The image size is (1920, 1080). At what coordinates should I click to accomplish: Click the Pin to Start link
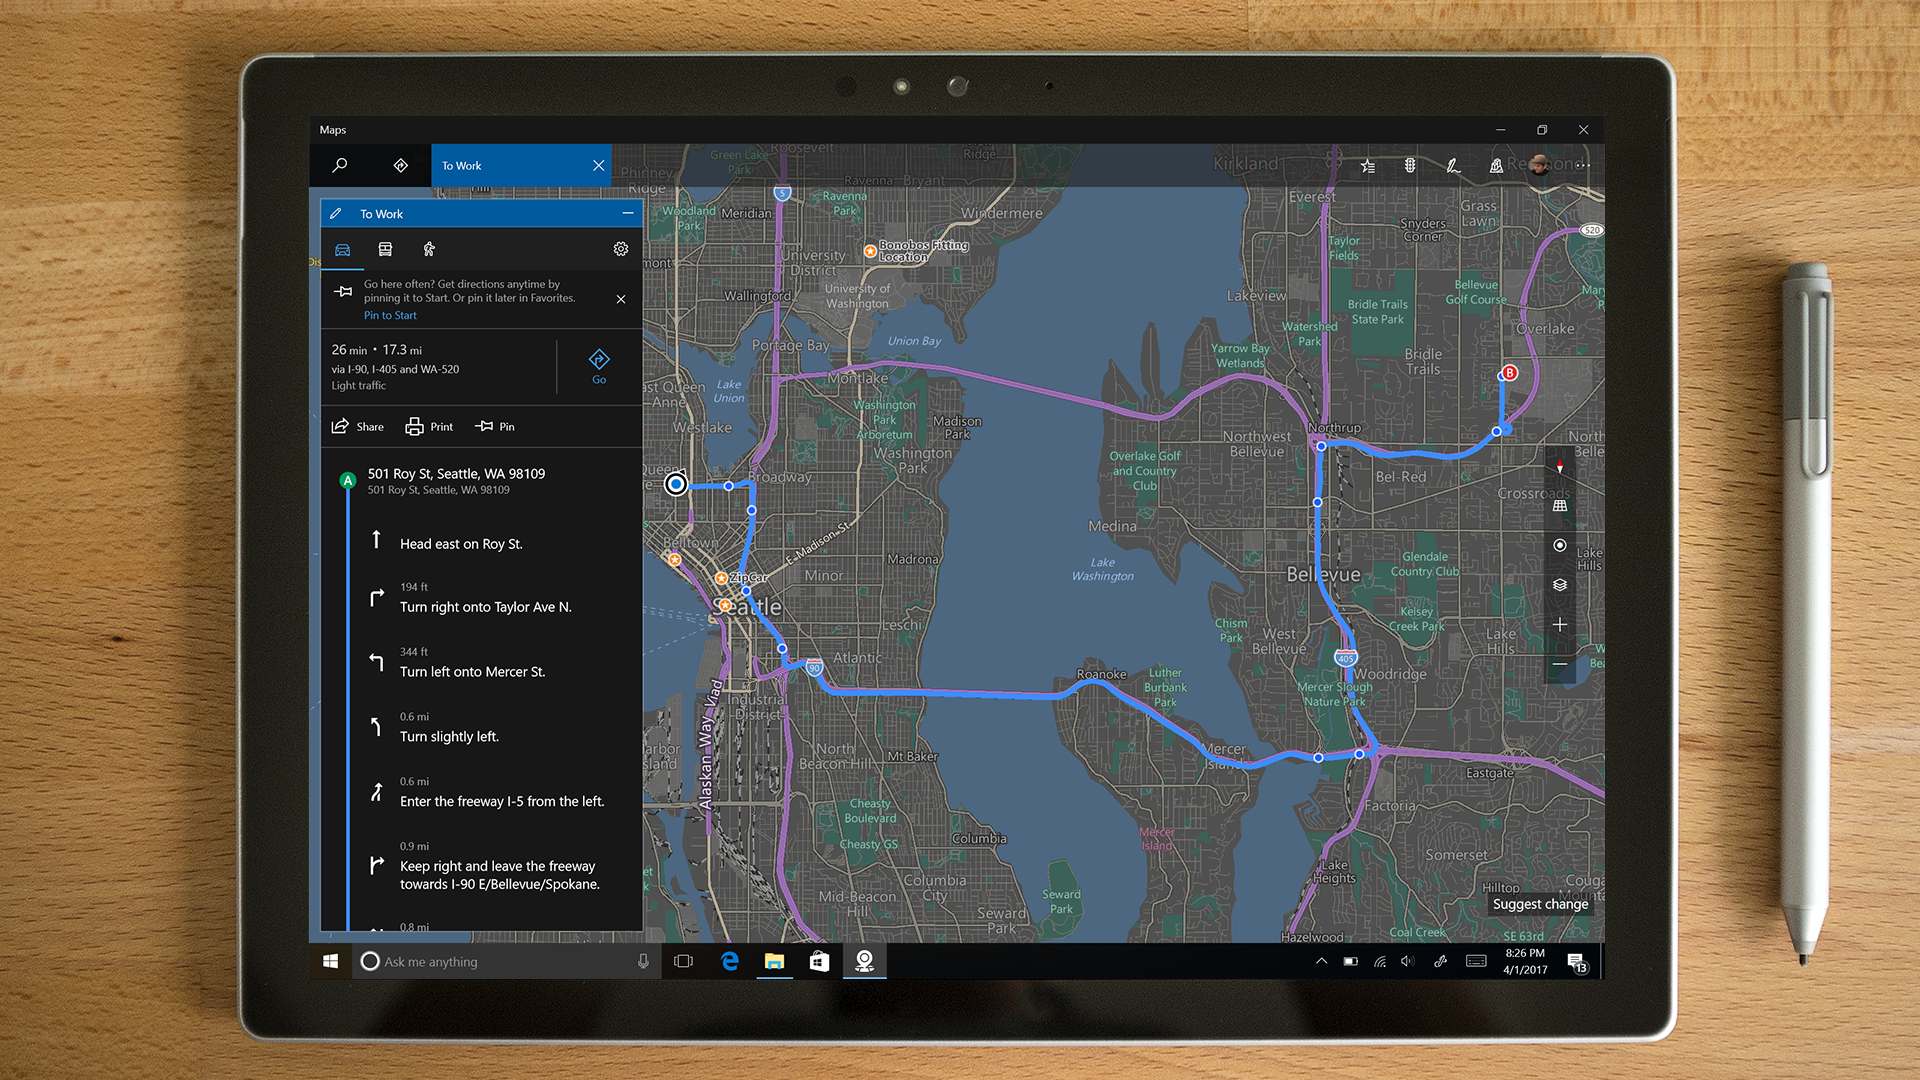390,315
